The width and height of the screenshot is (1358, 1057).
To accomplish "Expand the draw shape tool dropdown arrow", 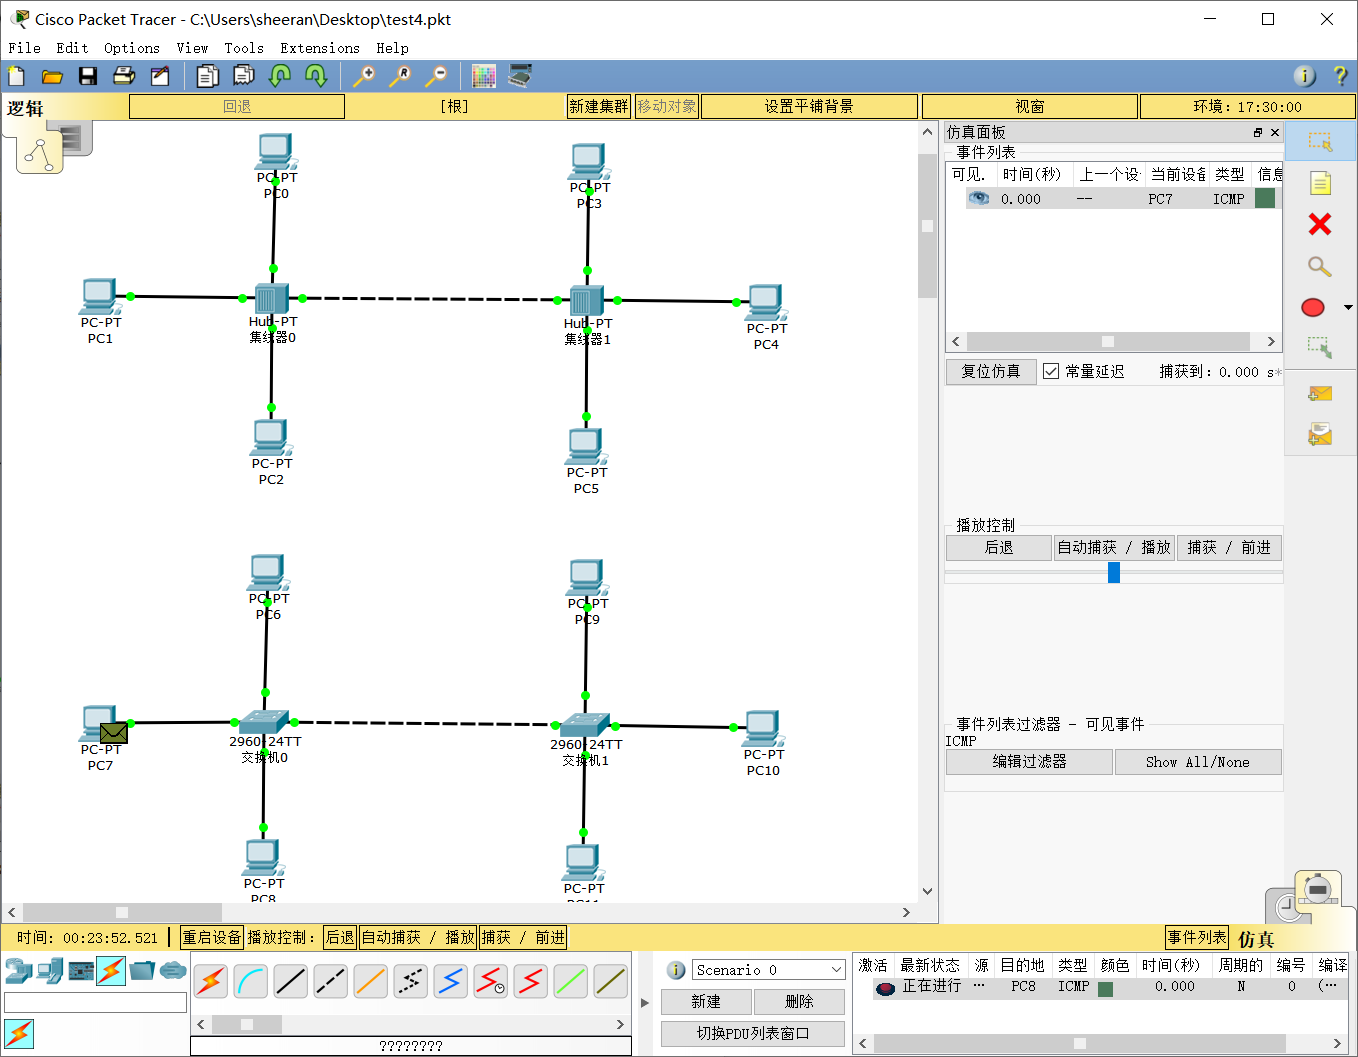I will point(1348,307).
